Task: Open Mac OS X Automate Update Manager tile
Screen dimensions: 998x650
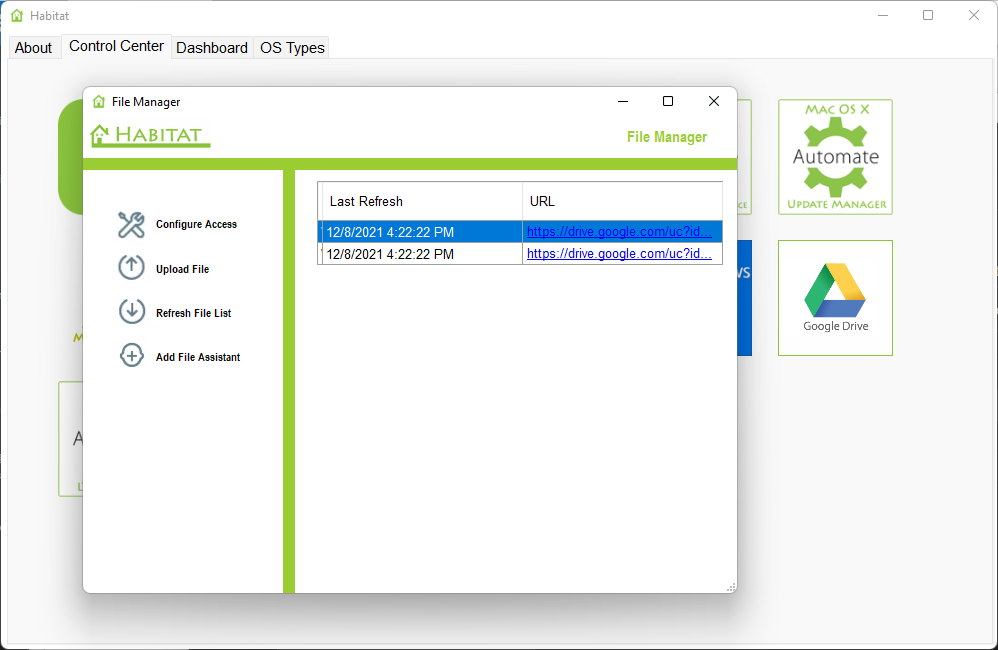Action: [835, 157]
